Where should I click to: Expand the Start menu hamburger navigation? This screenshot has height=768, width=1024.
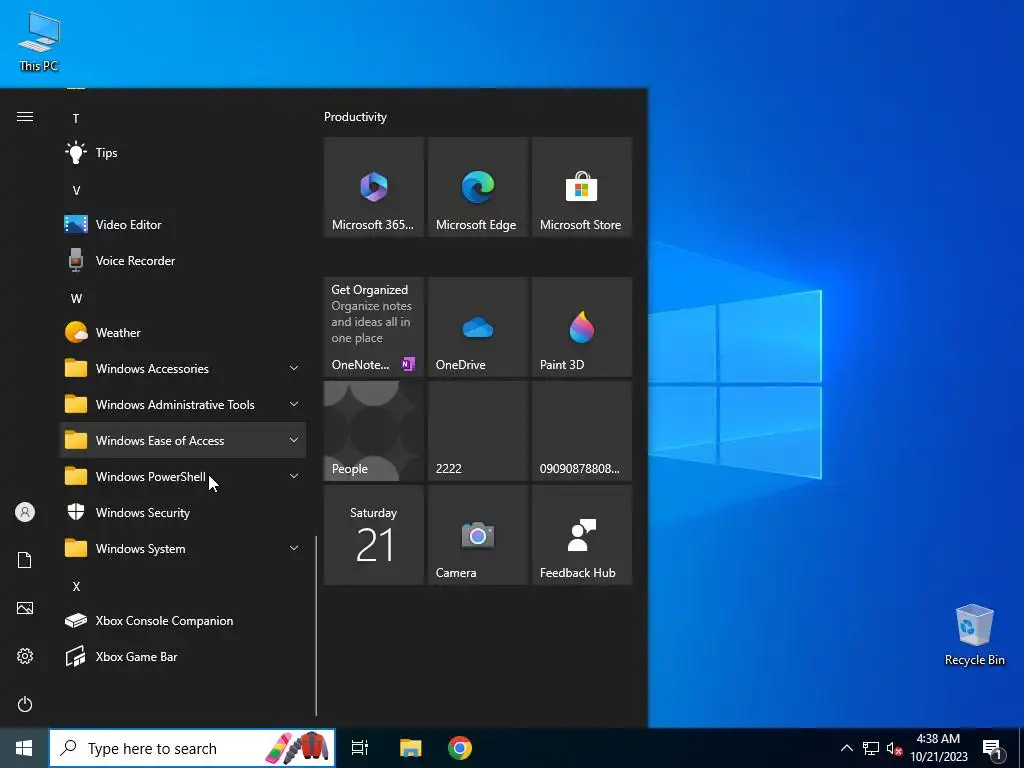coord(25,117)
